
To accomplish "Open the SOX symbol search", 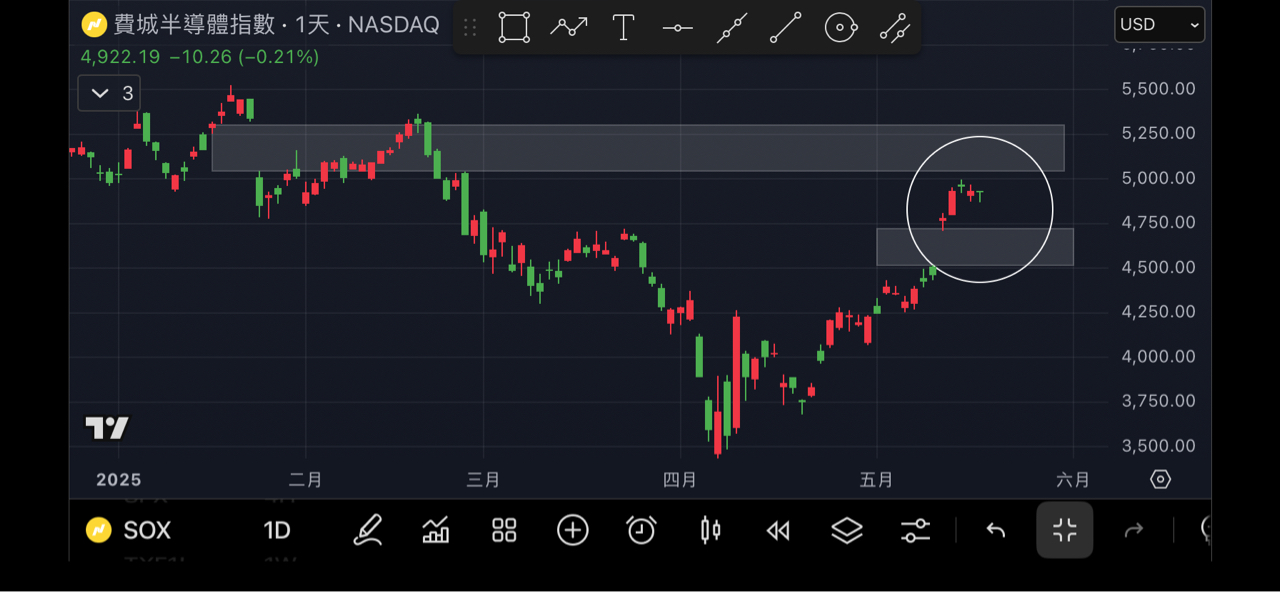I will [x=129, y=530].
